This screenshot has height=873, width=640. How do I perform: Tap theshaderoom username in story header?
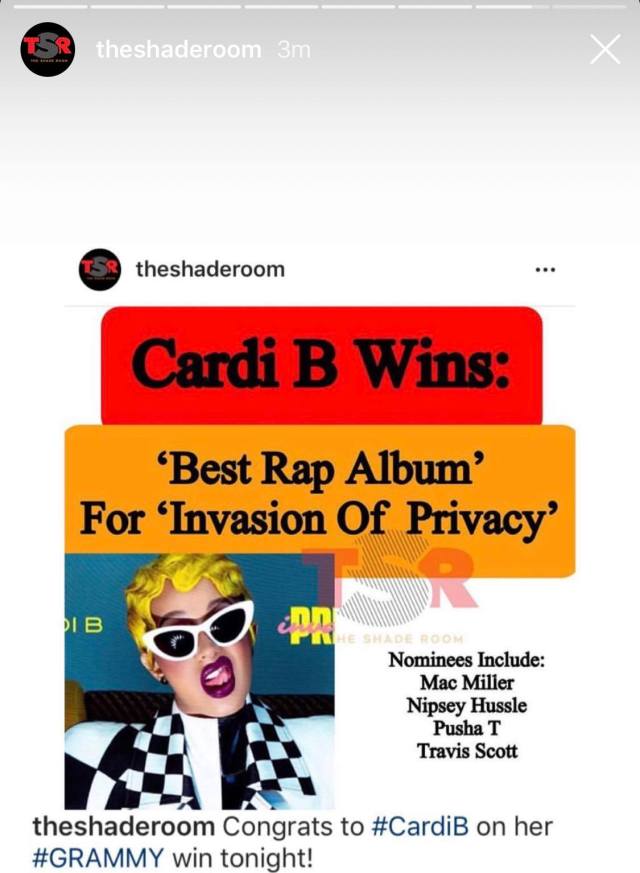[x=179, y=50]
